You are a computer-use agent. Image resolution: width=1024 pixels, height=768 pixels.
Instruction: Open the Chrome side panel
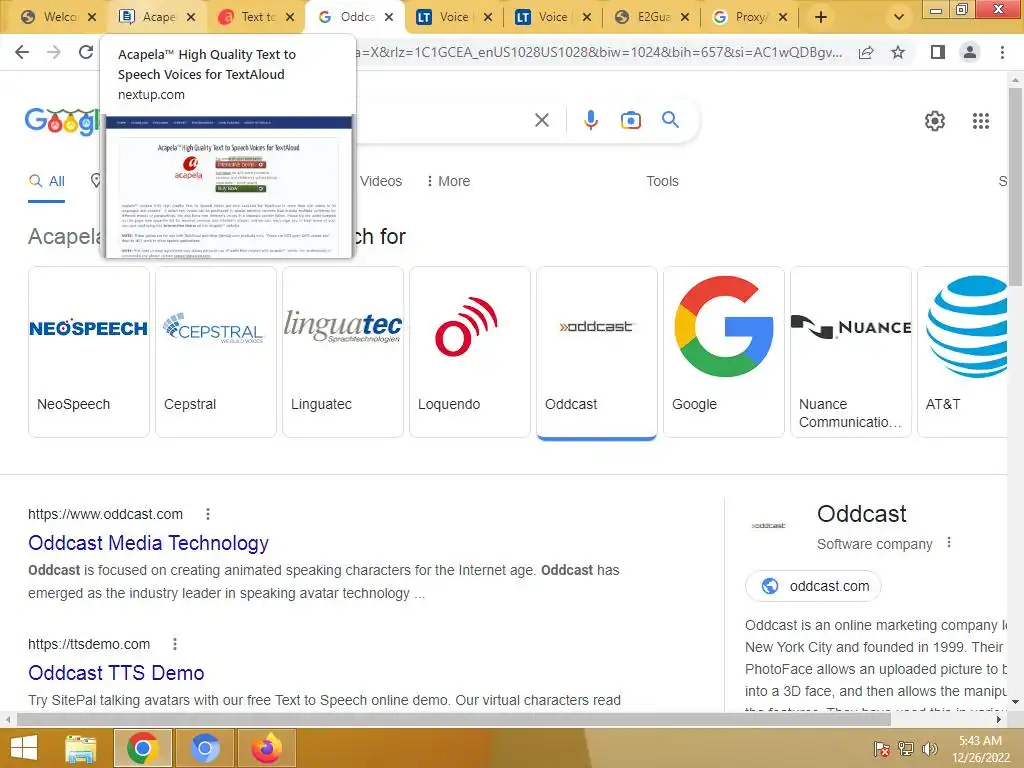click(938, 52)
